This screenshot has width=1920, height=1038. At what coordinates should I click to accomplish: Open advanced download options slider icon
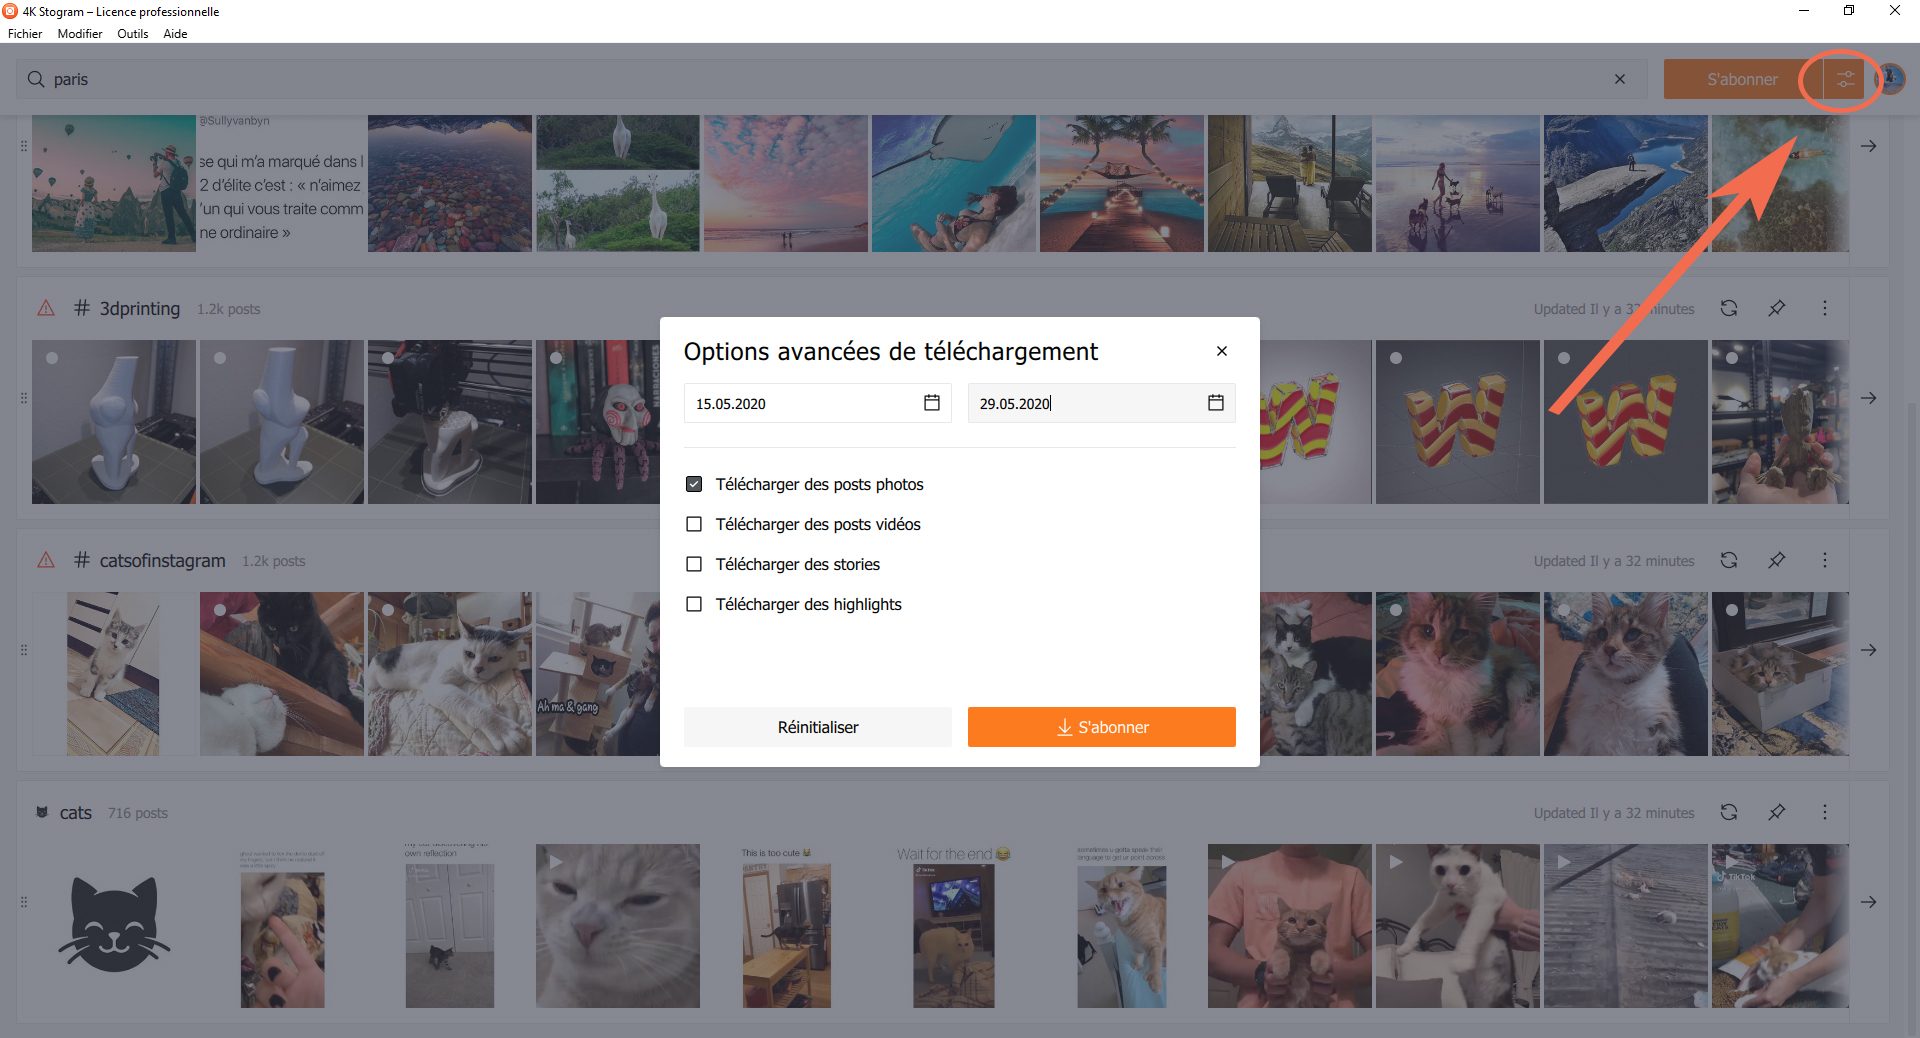coord(1845,79)
